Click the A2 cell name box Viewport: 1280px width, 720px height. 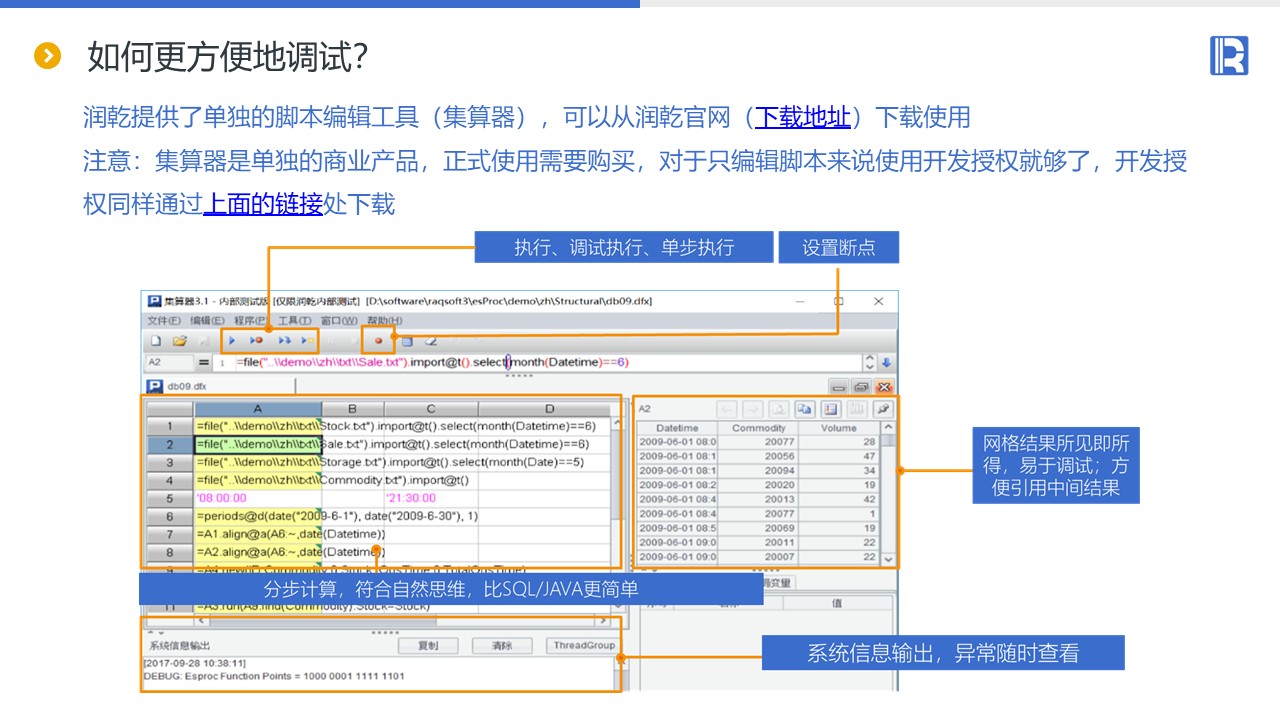tap(167, 362)
